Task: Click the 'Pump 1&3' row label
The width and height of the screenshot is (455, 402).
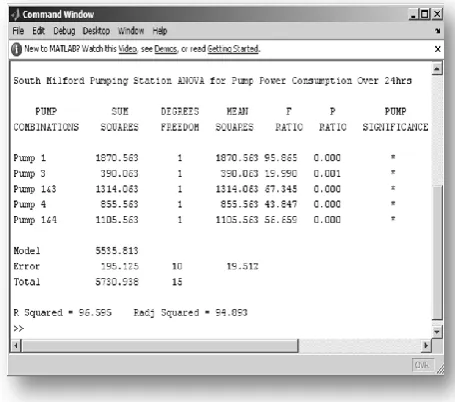Action: click(35, 189)
